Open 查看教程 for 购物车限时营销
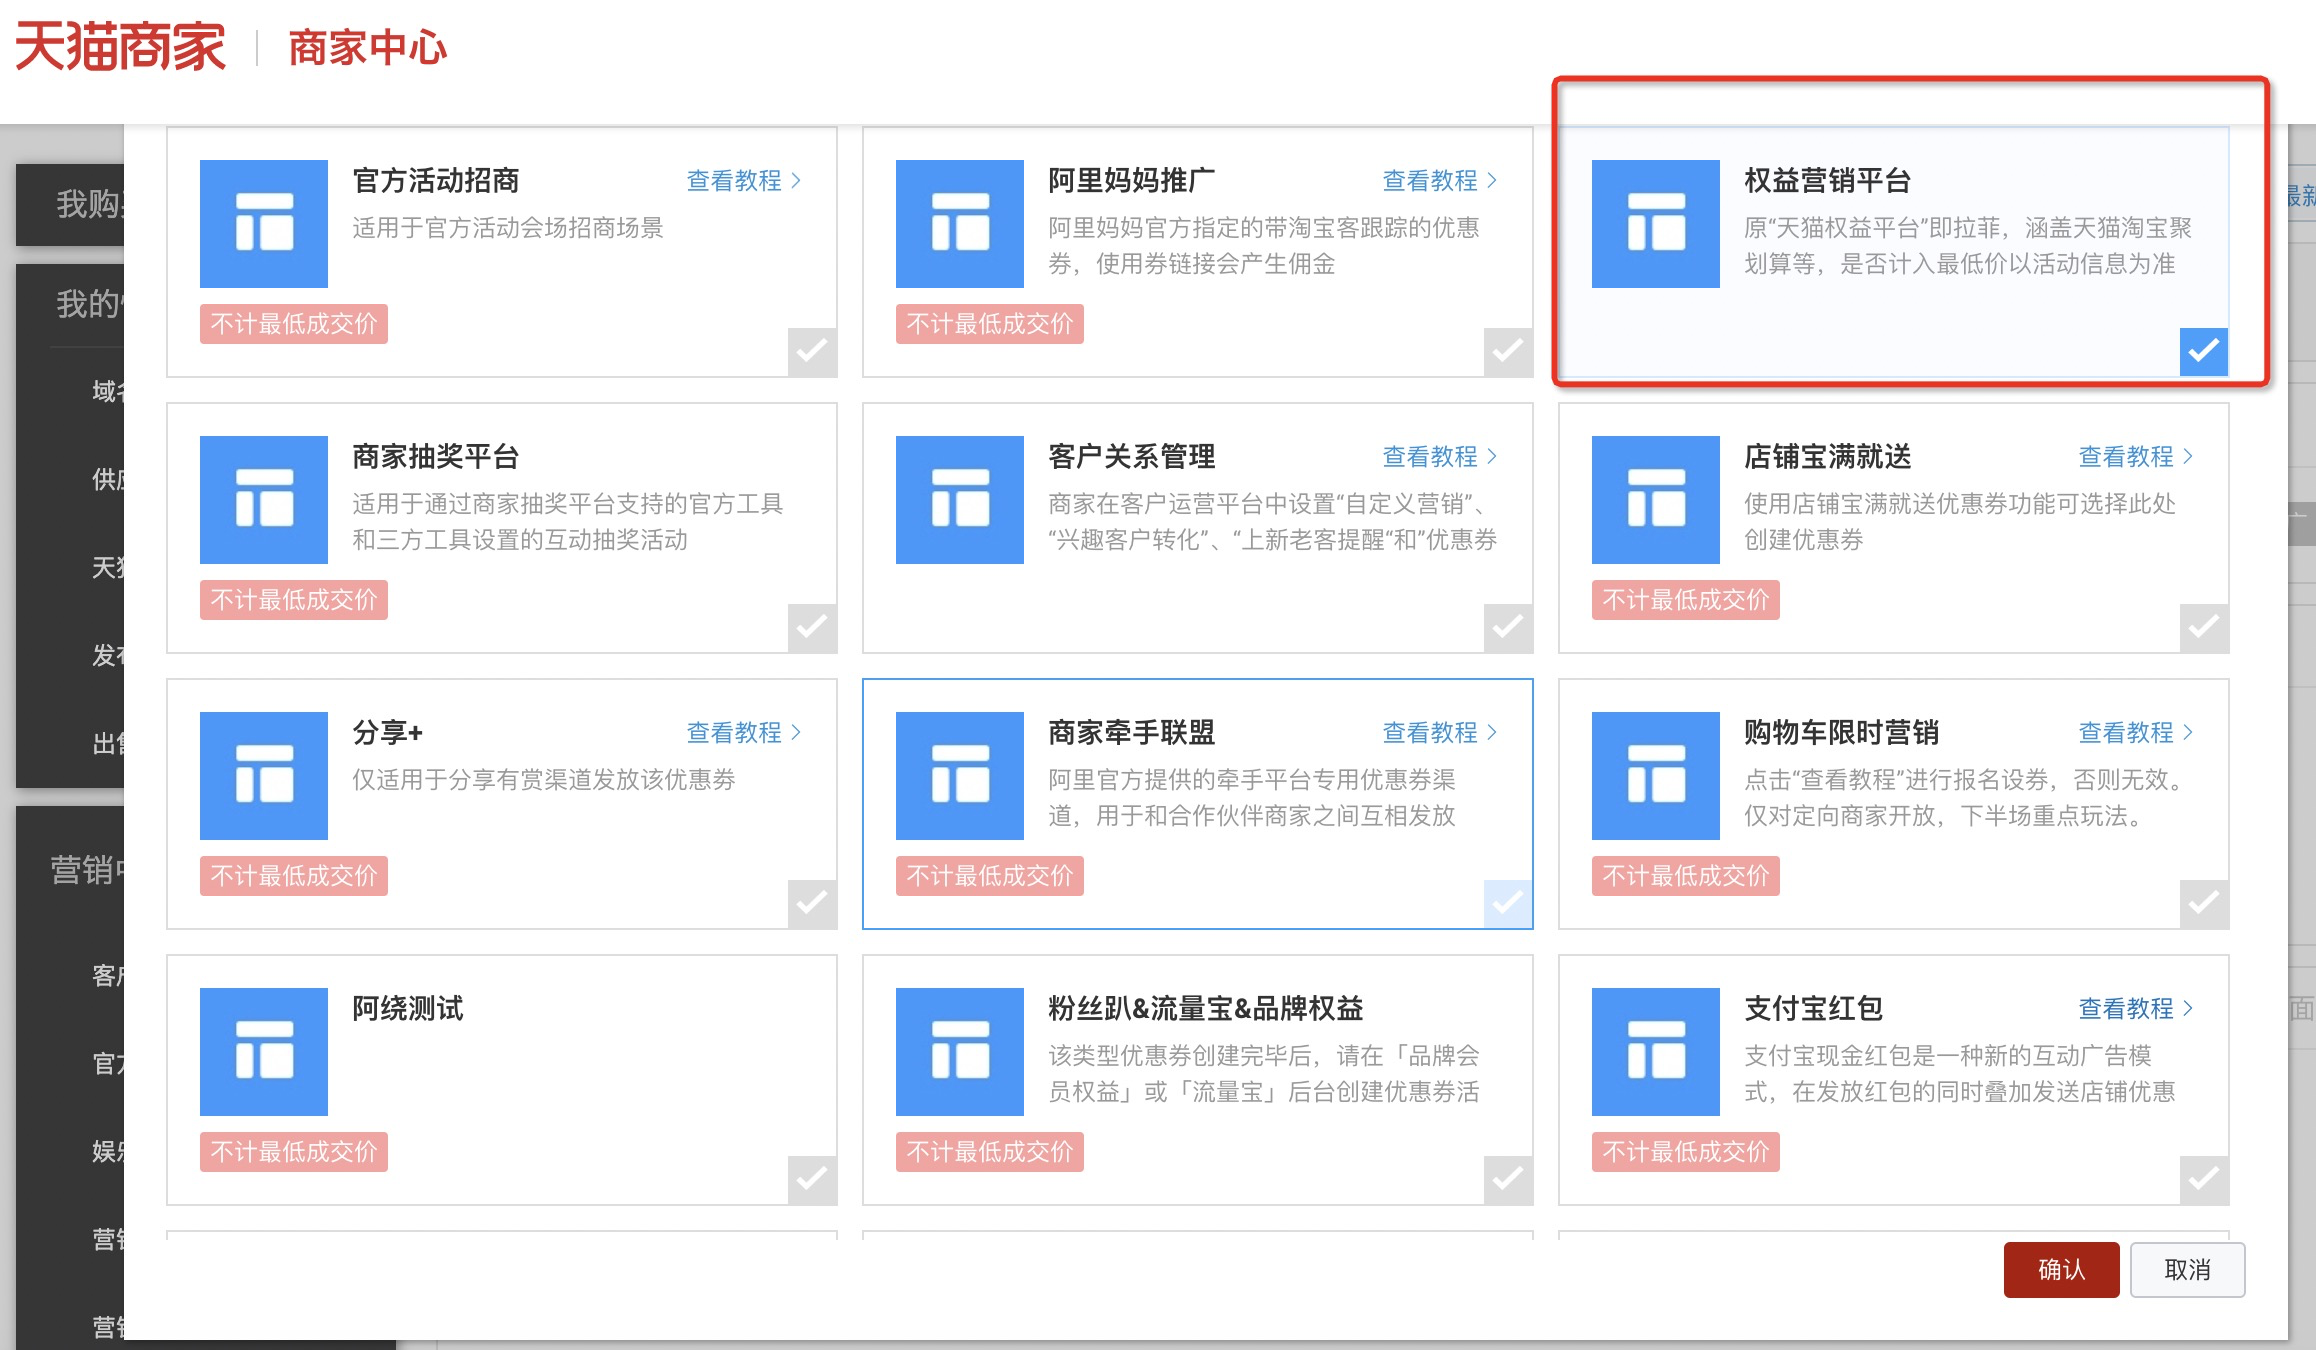Viewport: 2316px width, 1350px height. click(2136, 733)
